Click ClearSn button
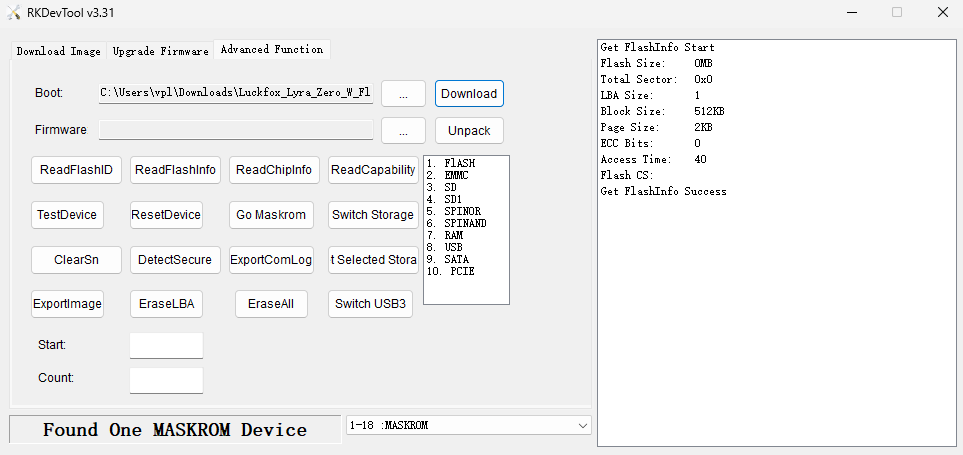Viewport: 963px width, 455px height. (x=76, y=260)
